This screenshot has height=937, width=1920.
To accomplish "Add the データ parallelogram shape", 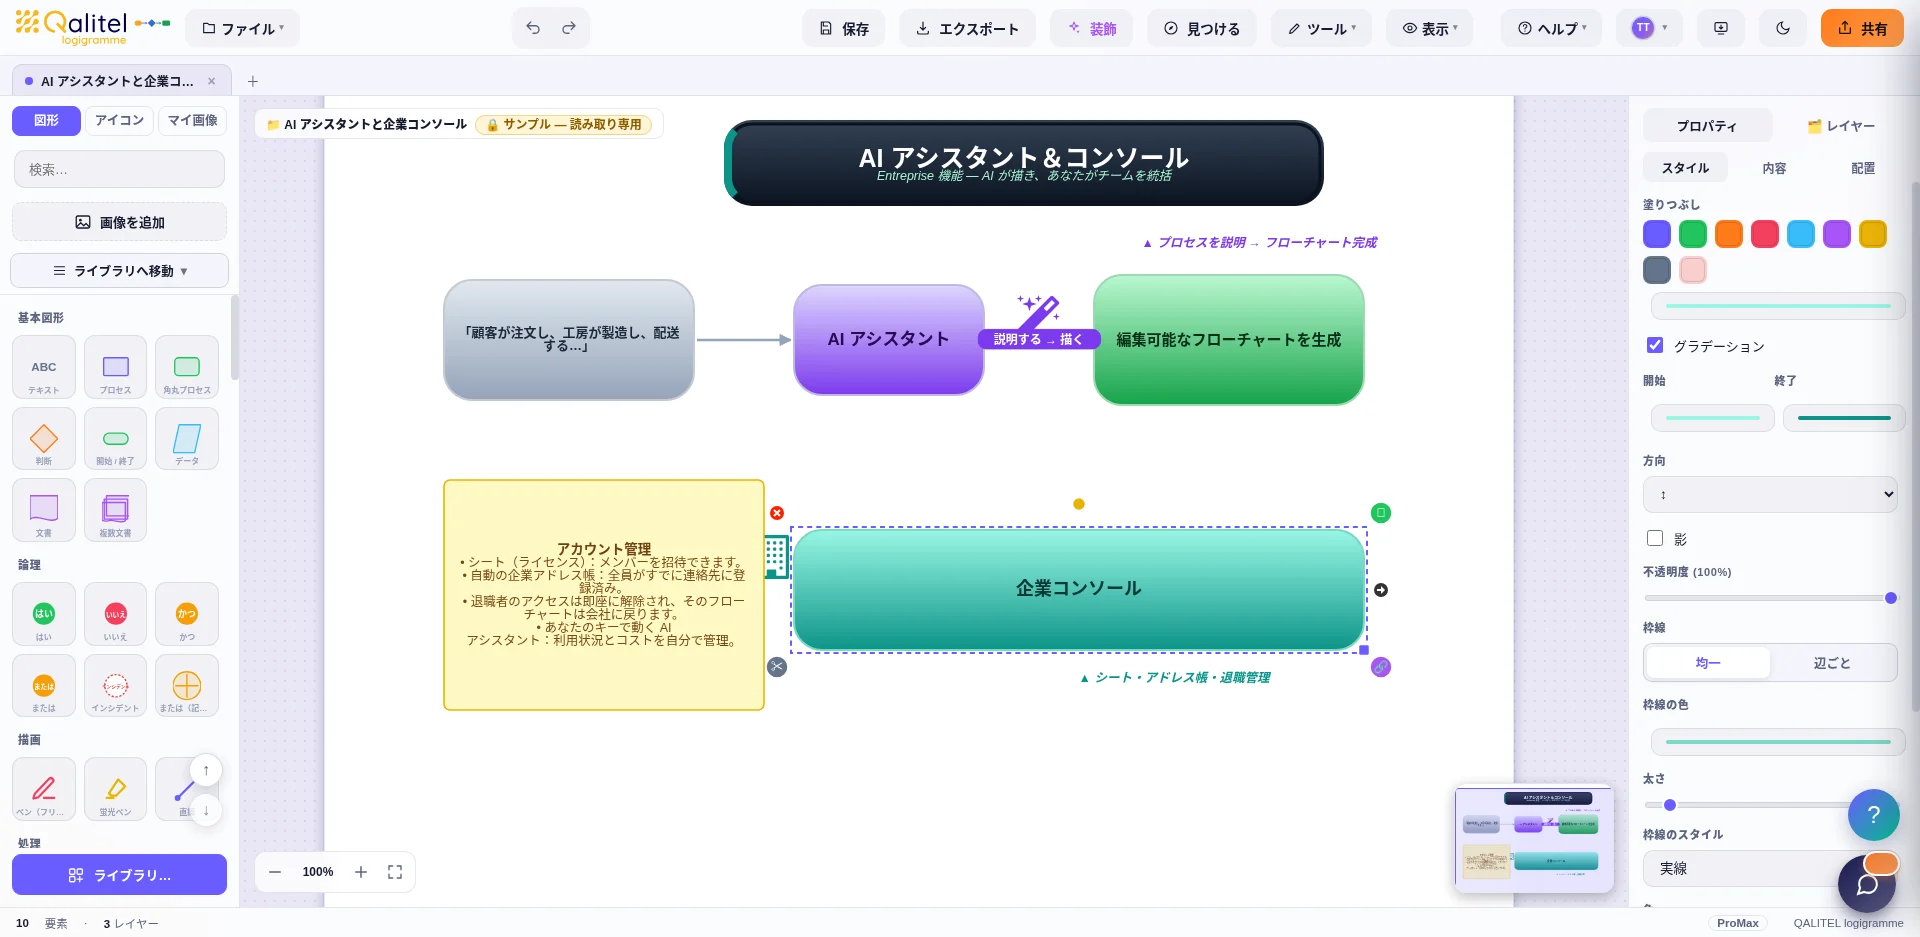I will tap(187, 439).
